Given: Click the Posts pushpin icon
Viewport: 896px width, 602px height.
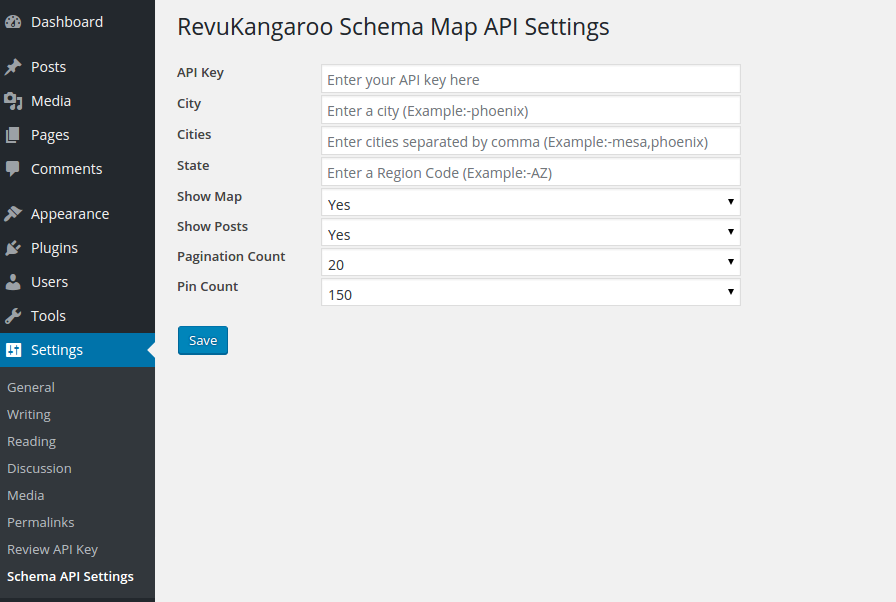Looking at the screenshot, I should pos(13,67).
